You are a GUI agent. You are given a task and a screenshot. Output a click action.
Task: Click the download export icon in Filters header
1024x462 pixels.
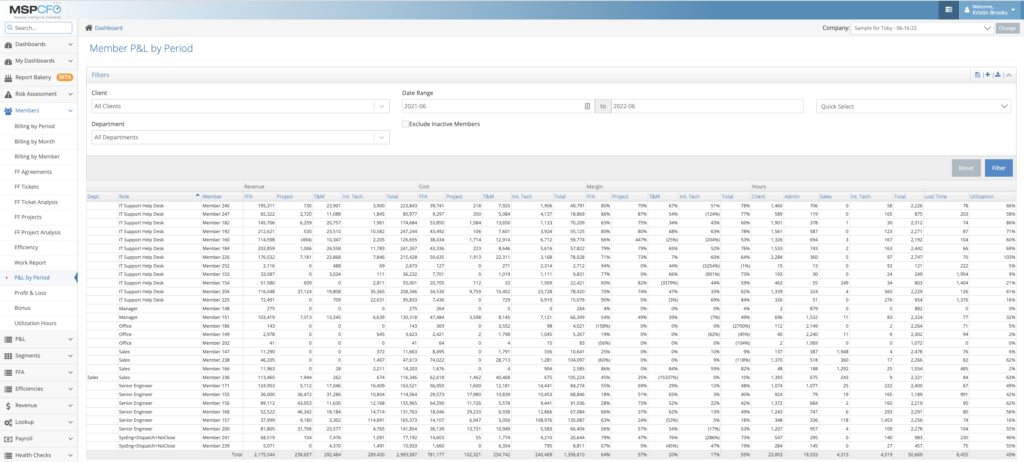point(997,75)
